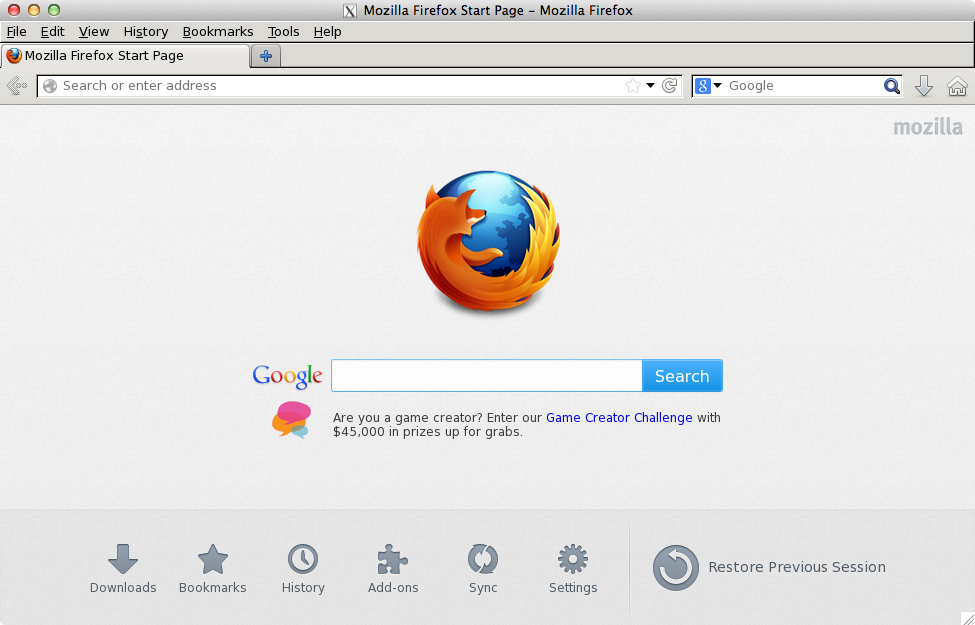Click the Firefox logo on start page
Image resolution: width=975 pixels, height=625 pixels.
tap(488, 241)
